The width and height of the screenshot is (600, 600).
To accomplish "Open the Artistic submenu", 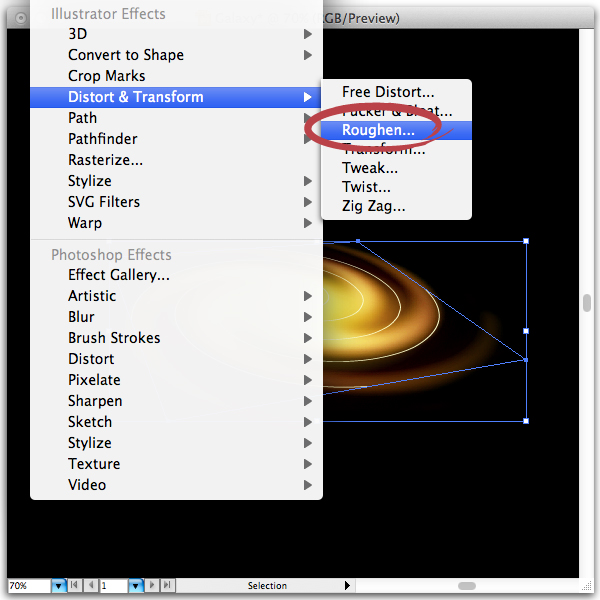I will (176, 296).
